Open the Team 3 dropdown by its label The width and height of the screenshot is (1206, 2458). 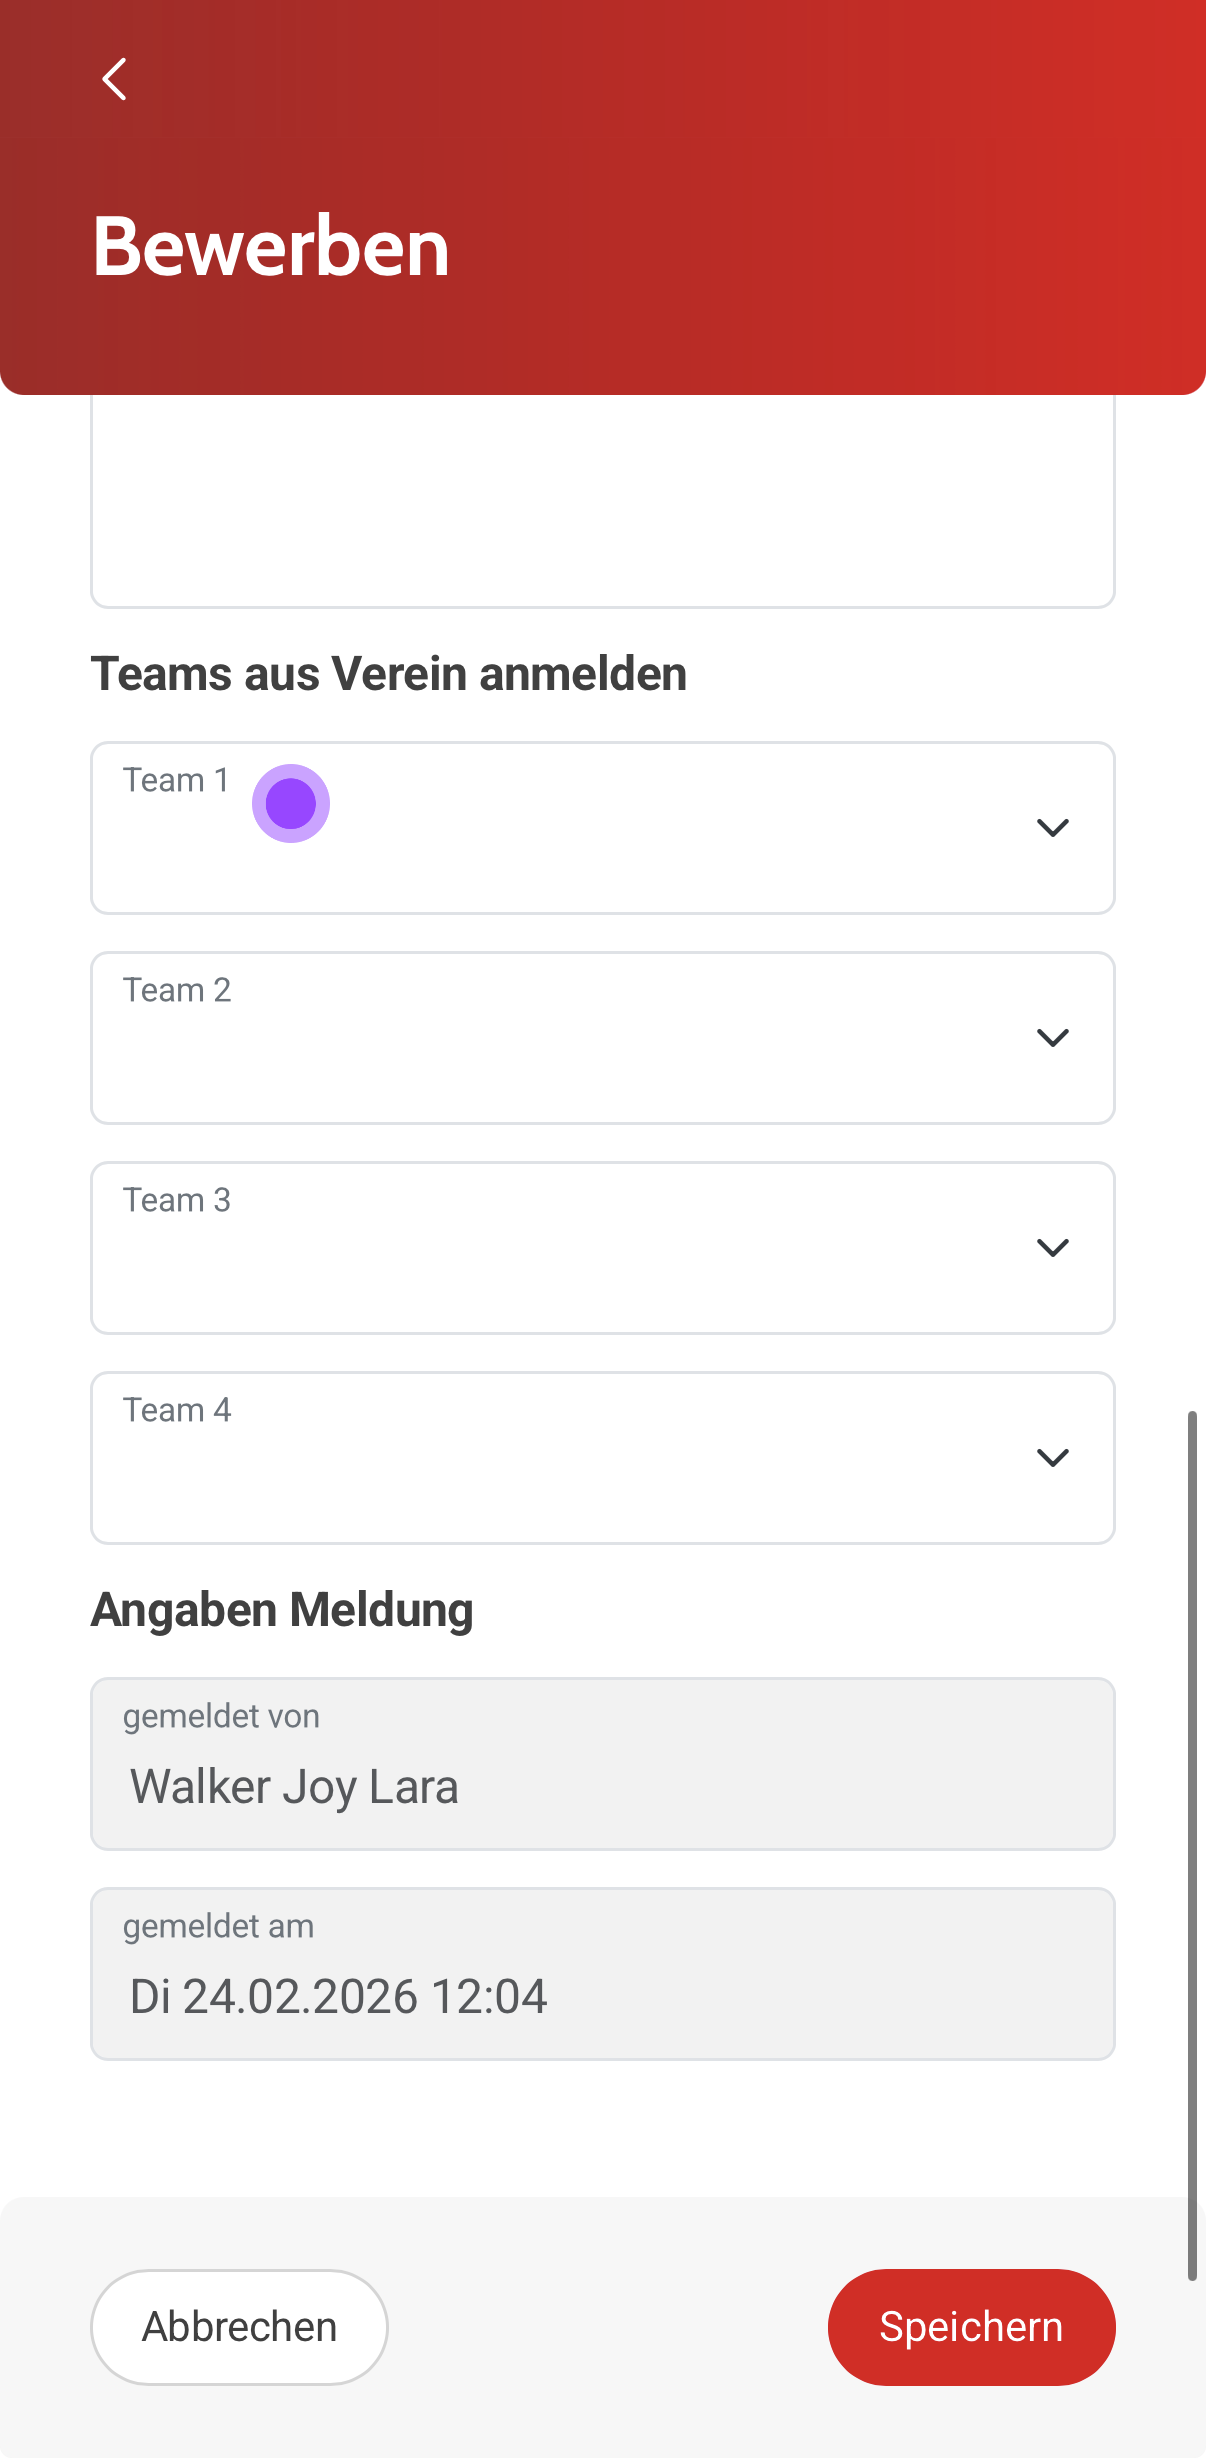click(177, 1201)
